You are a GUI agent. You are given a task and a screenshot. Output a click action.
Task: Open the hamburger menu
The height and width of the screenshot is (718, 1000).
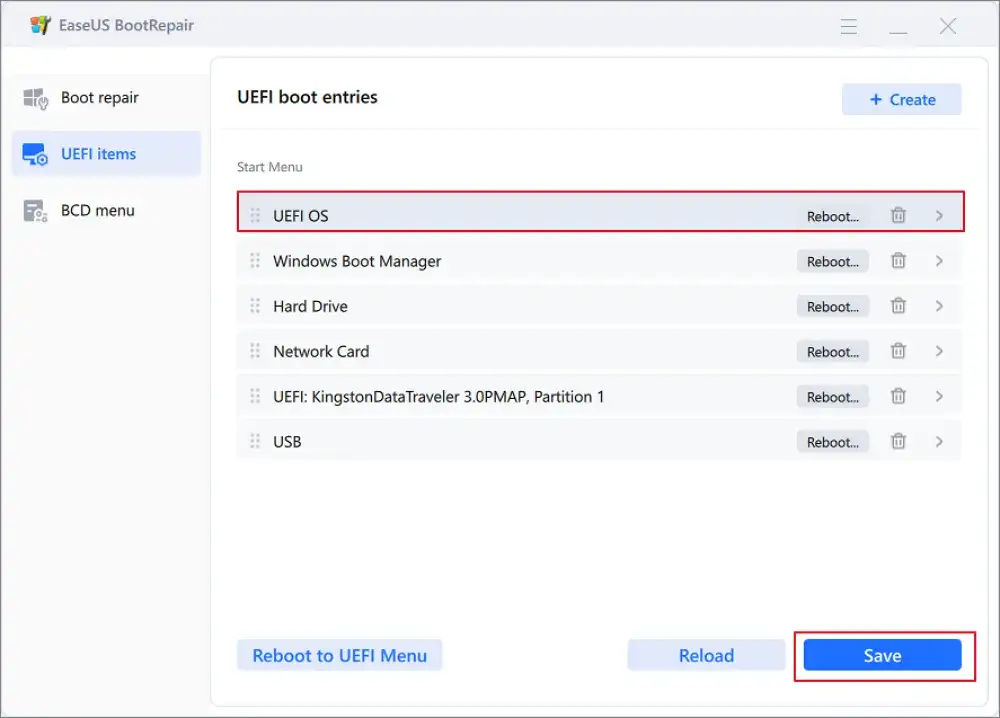click(848, 26)
